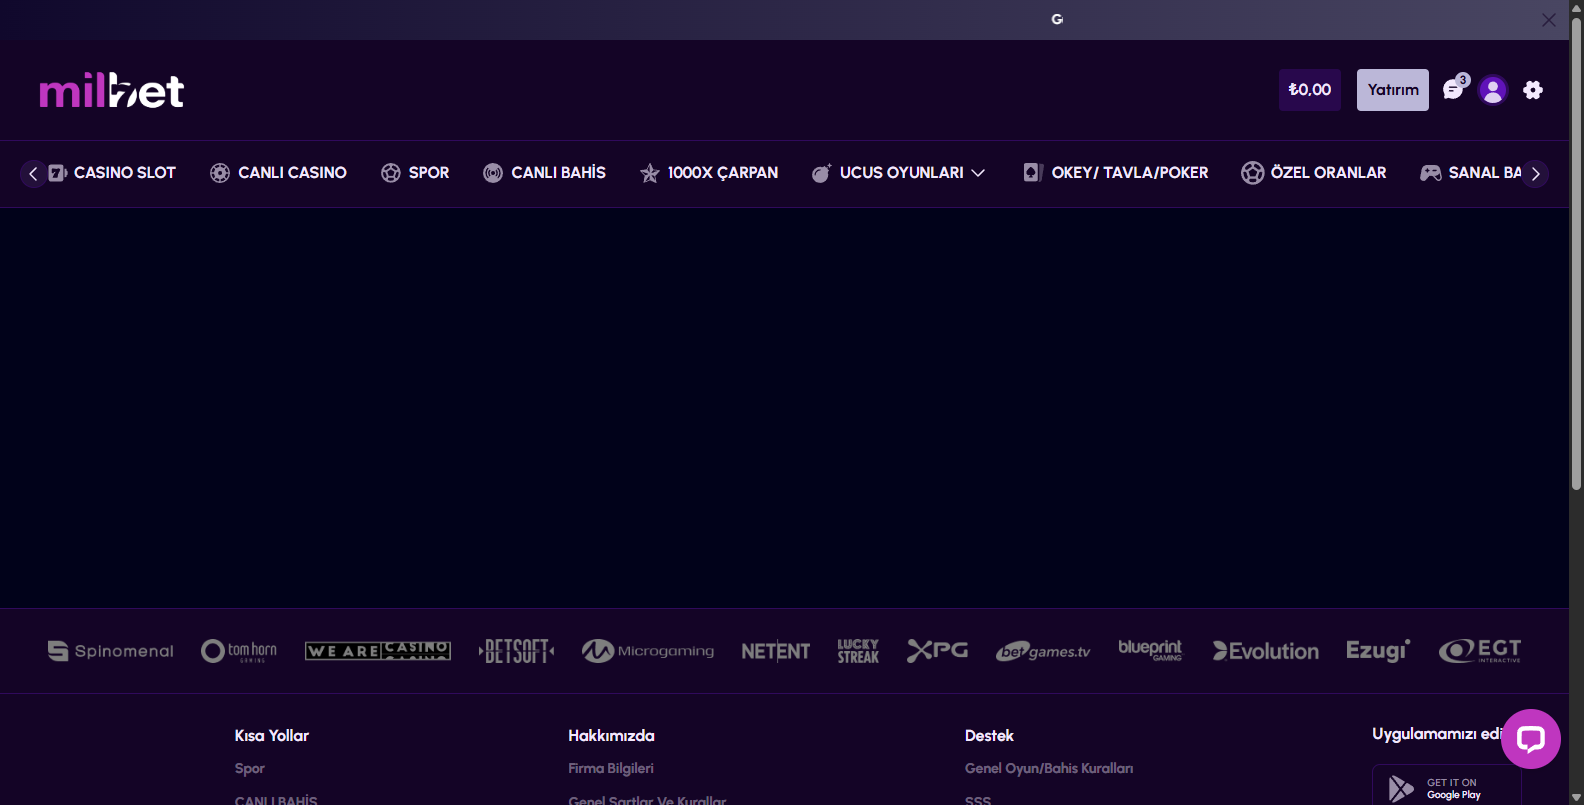Click the ₺0,00 balance button

click(x=1310, y=90)
